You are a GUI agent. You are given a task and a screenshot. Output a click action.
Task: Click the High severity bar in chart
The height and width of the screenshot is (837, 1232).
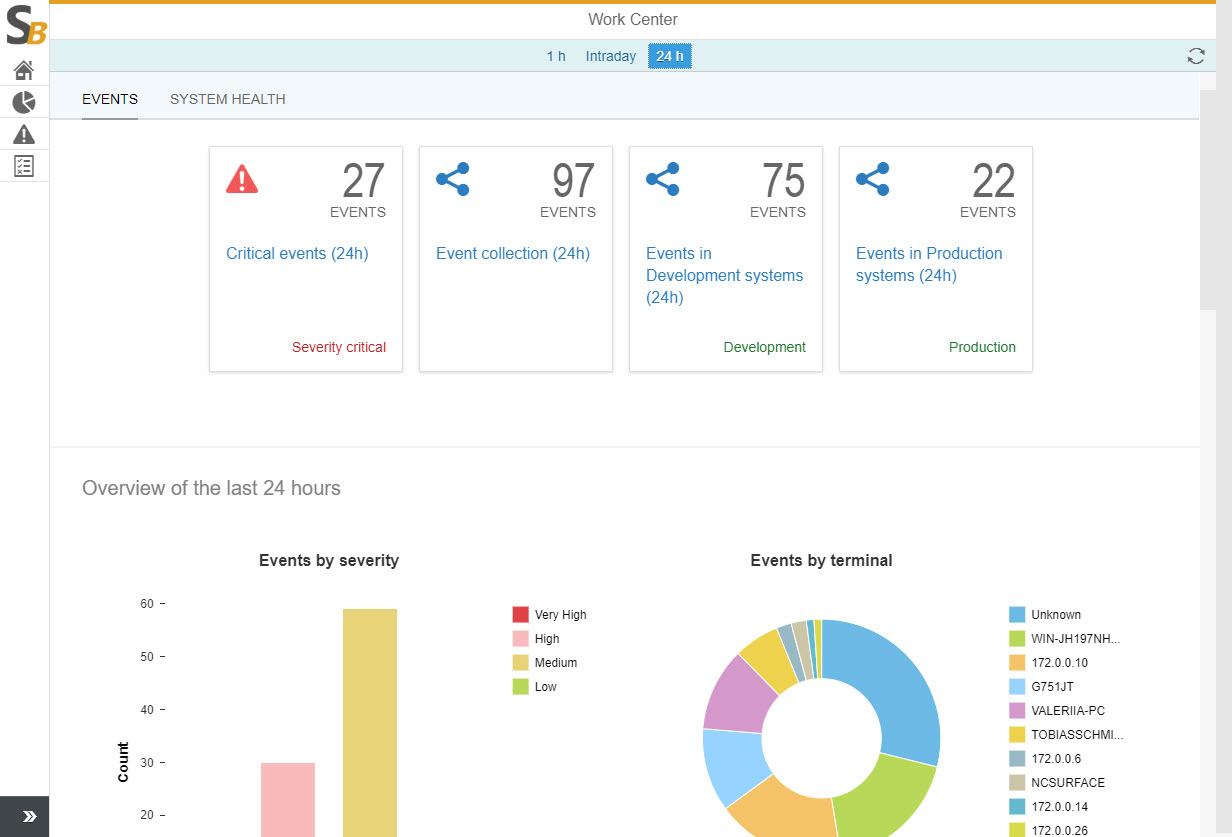pyautogui.click(x=288, y=800)
